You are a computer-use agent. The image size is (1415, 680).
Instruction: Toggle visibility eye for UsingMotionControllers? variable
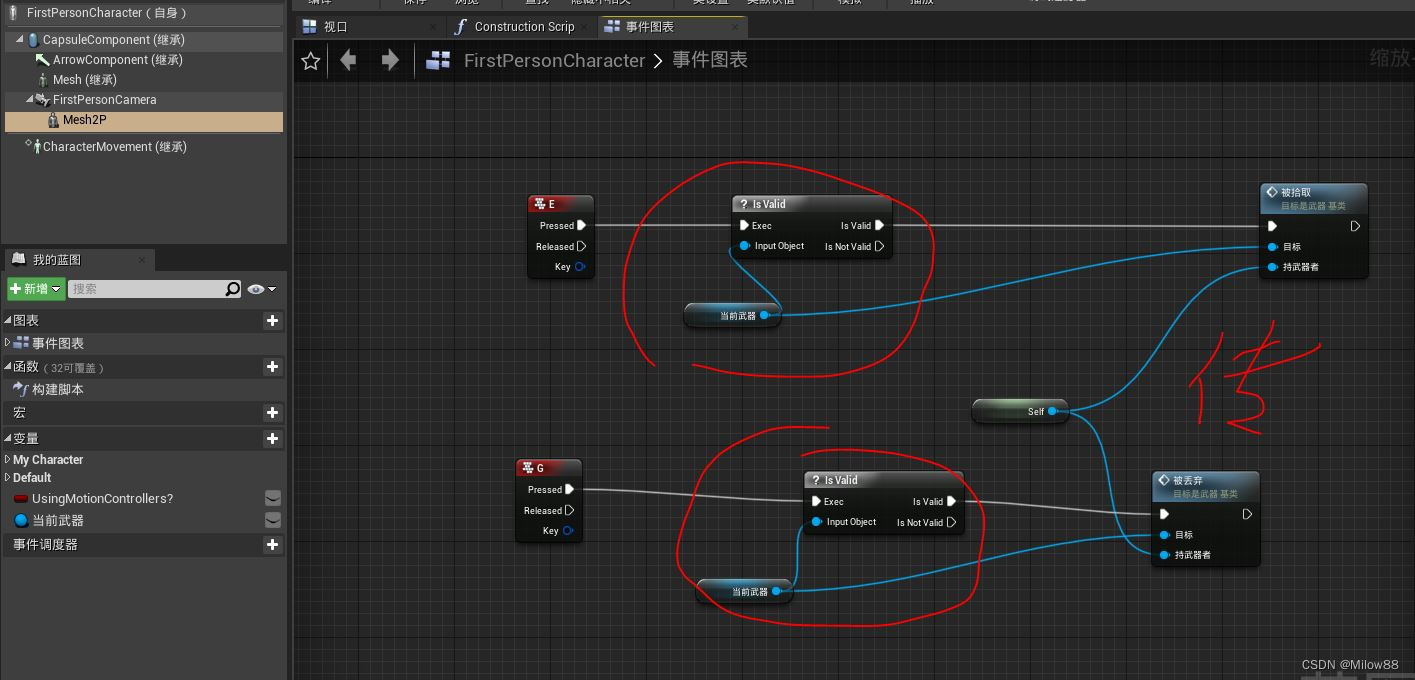coord(272,498)
